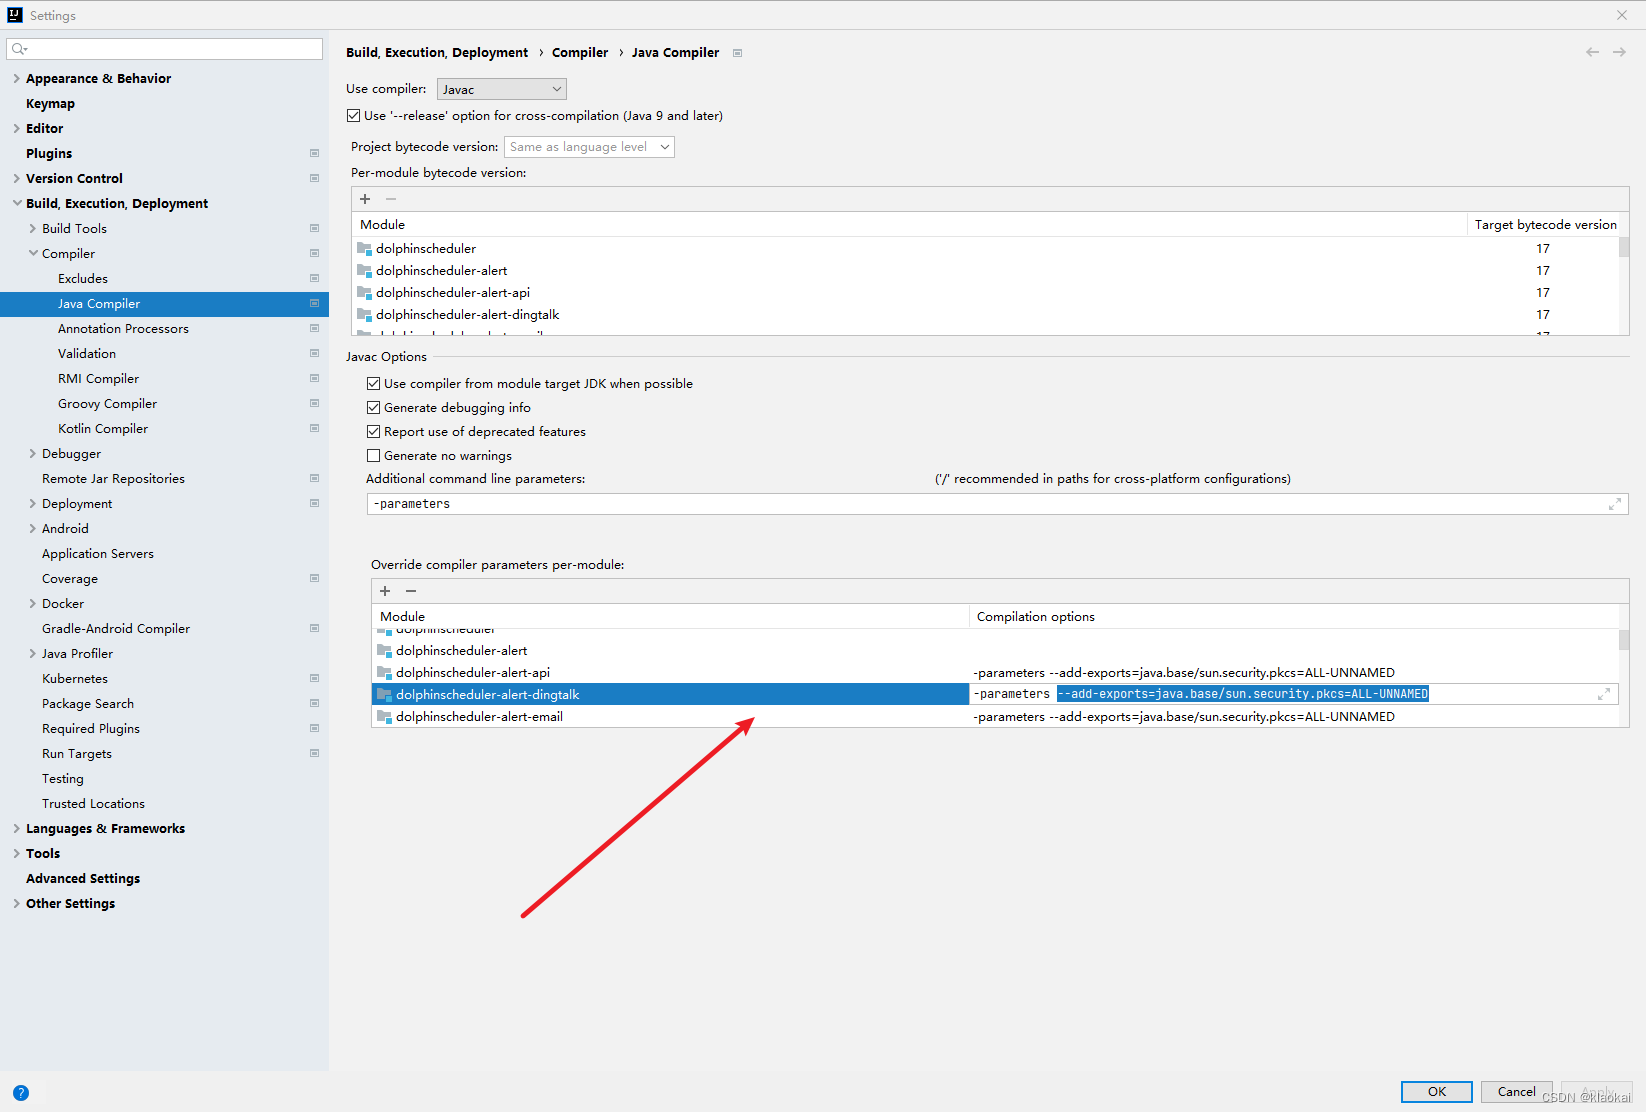Add a per-module bytecode version entry
This screenshot has height=1112, width=1646.
tap(365, 199)
